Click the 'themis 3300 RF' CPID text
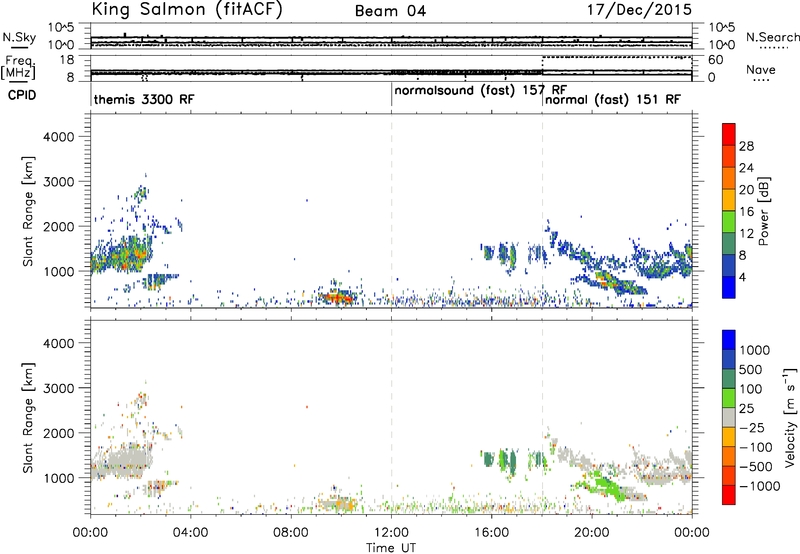The width and height of the screenshot is (800, 554). [x=144, y=99]
